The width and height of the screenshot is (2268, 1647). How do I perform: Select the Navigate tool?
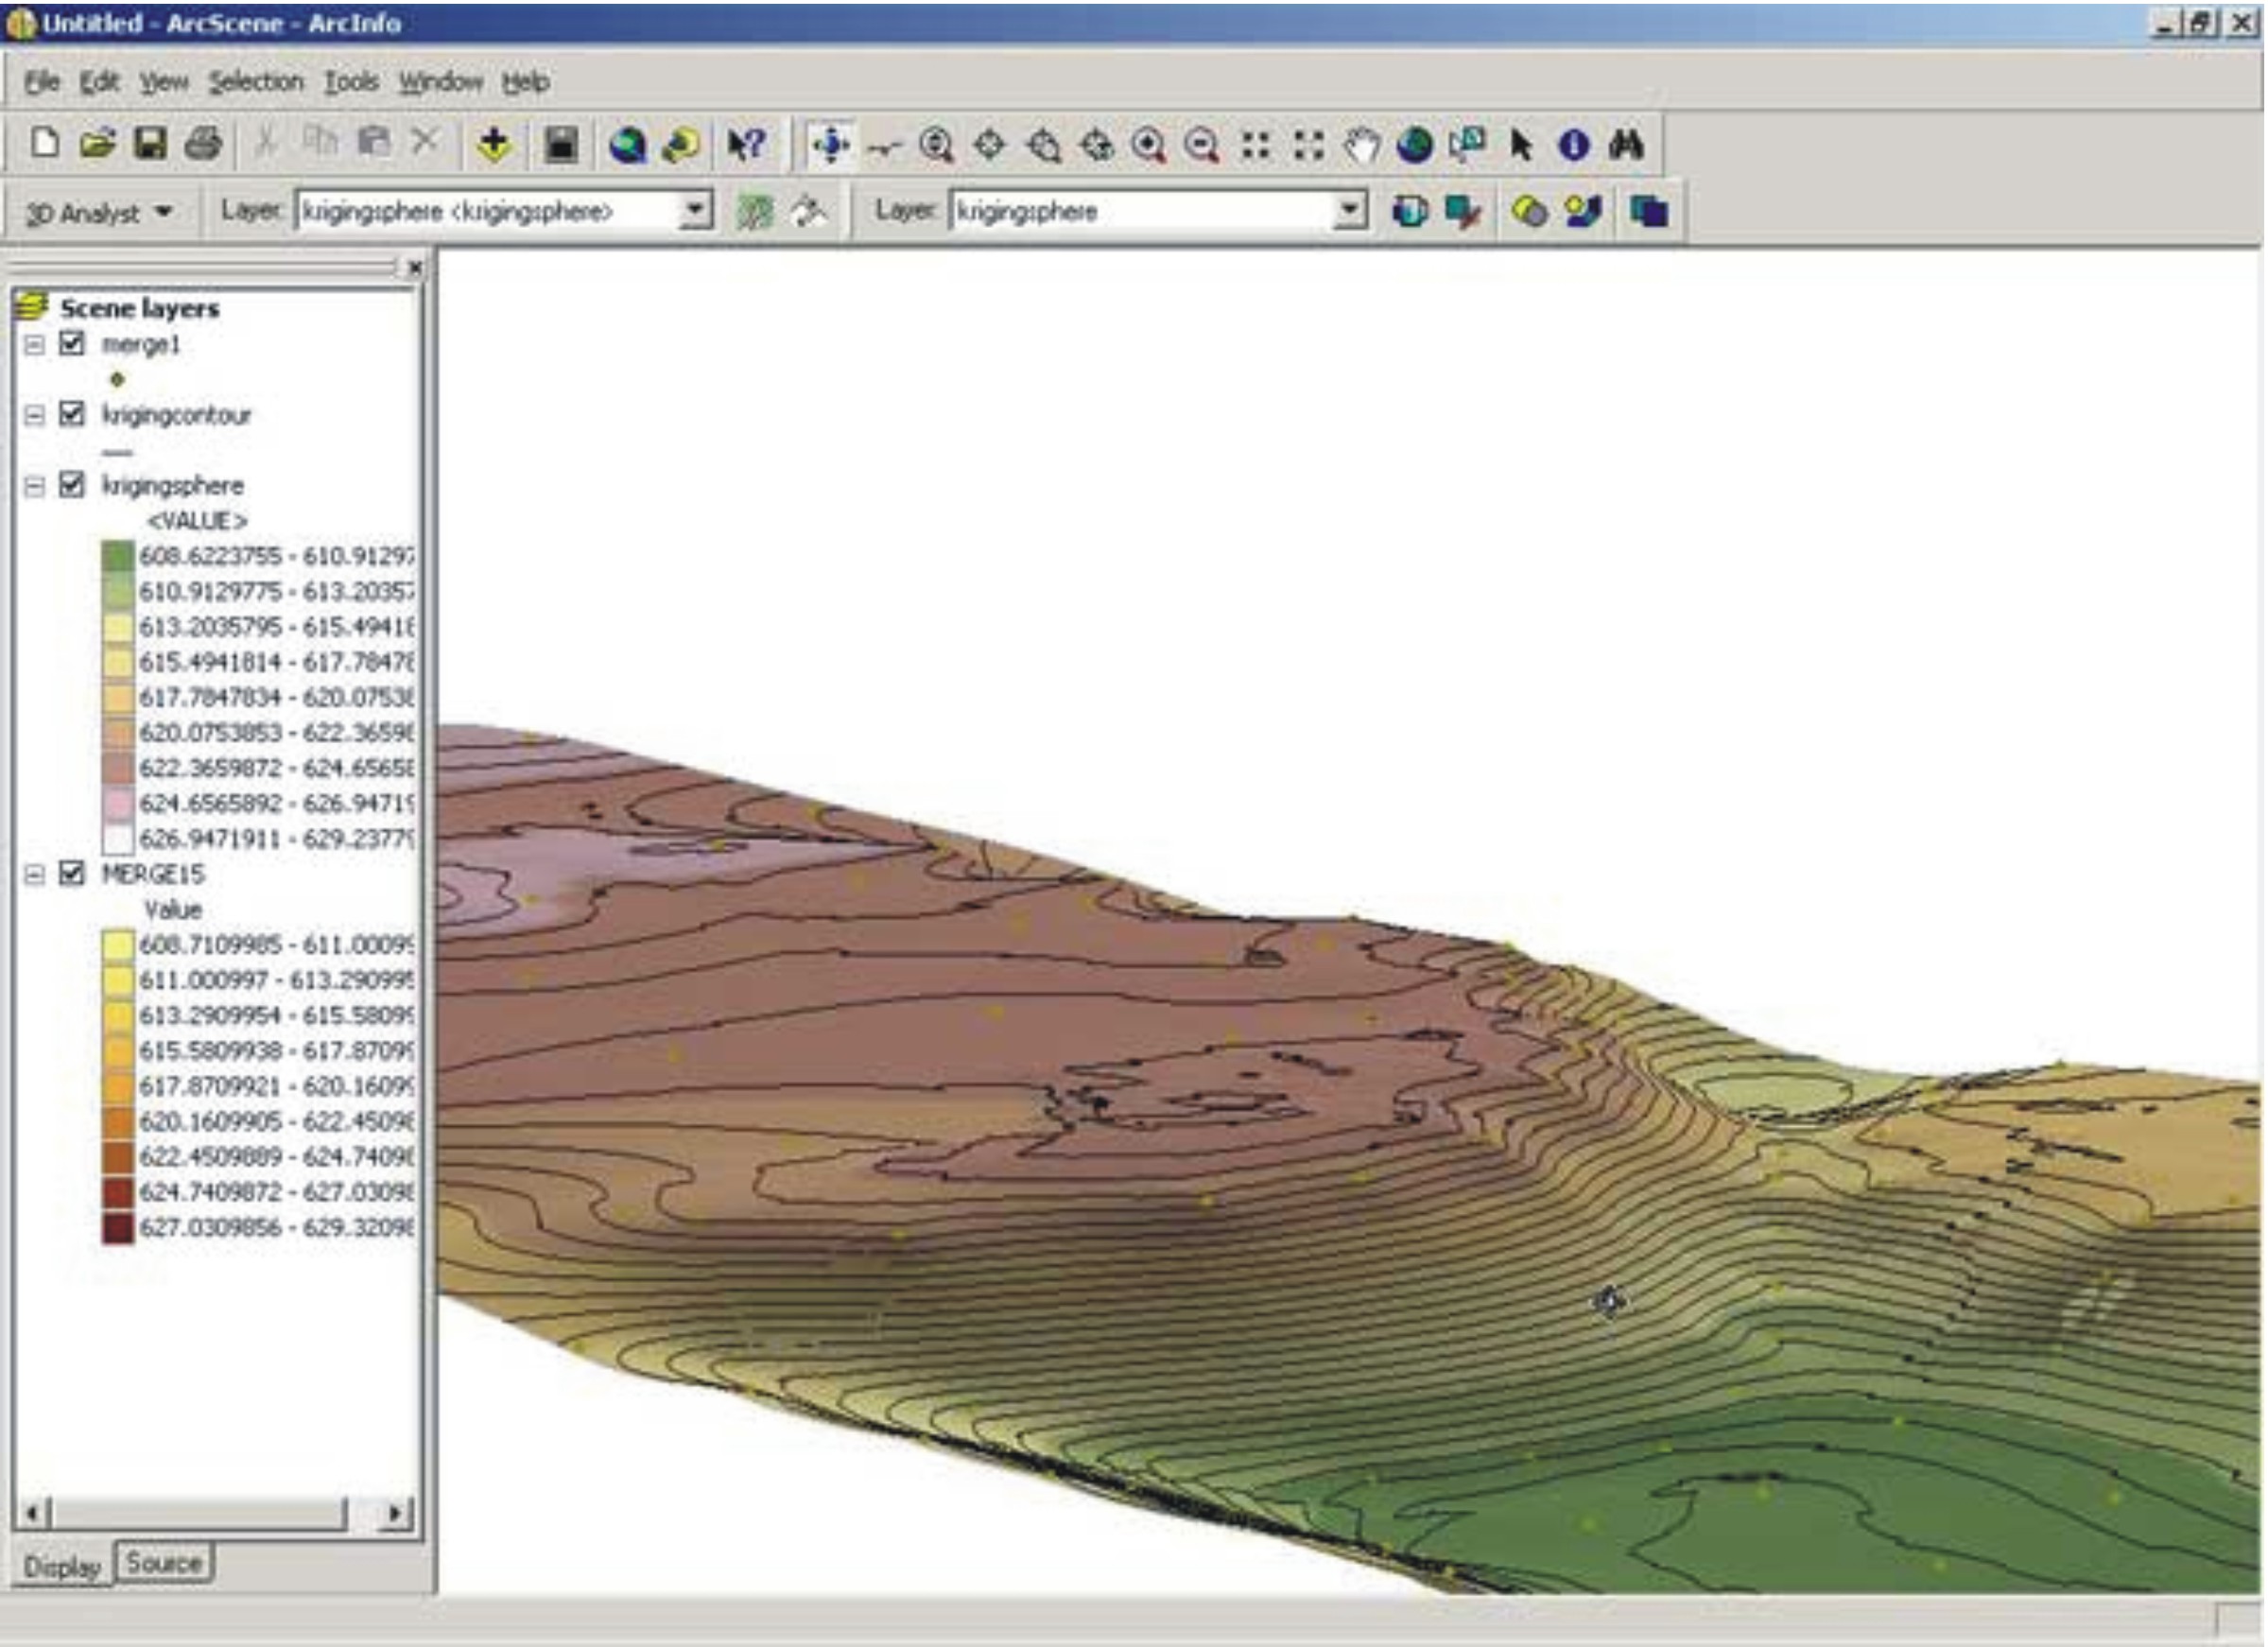pyautogui.click(x=831, y=145)
